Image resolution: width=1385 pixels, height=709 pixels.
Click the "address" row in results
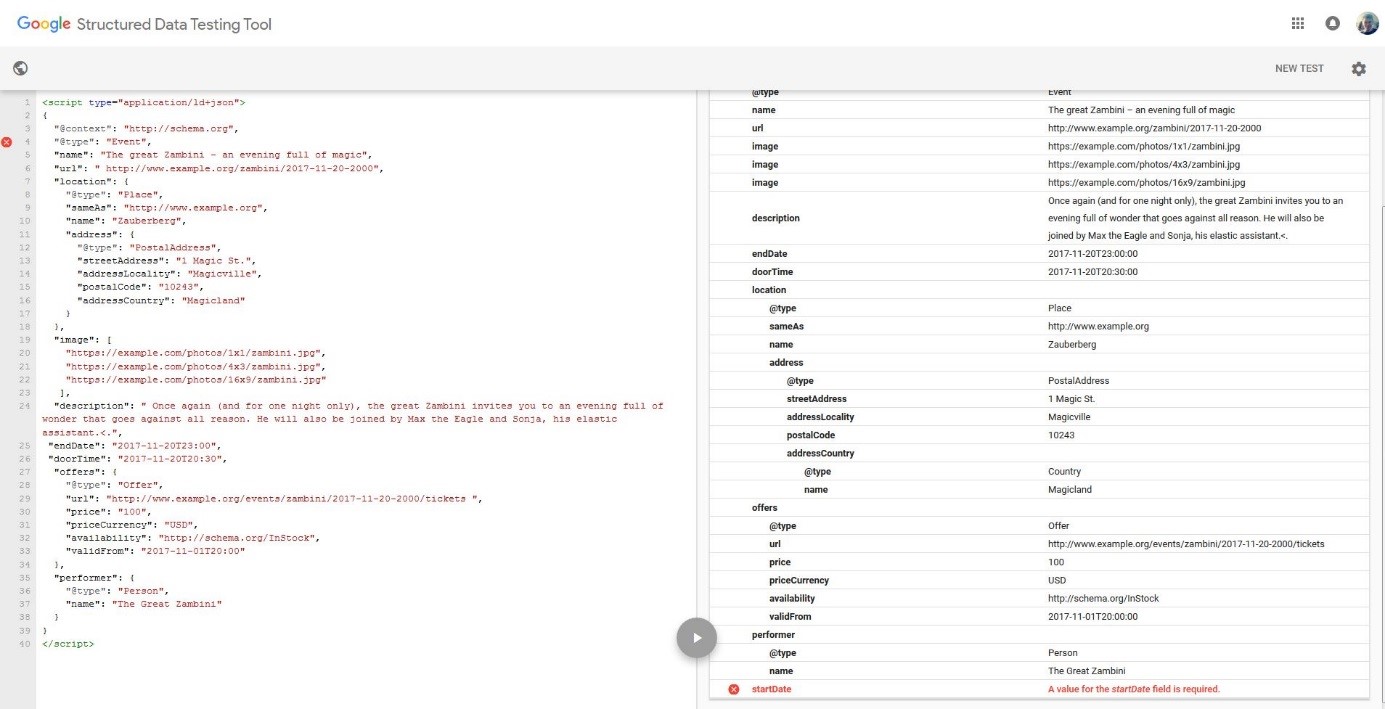[x=1039, y=363]
